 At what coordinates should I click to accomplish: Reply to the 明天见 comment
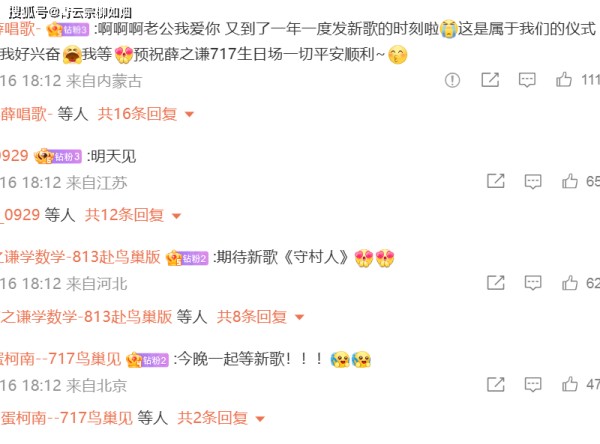[x=533, y=182]
